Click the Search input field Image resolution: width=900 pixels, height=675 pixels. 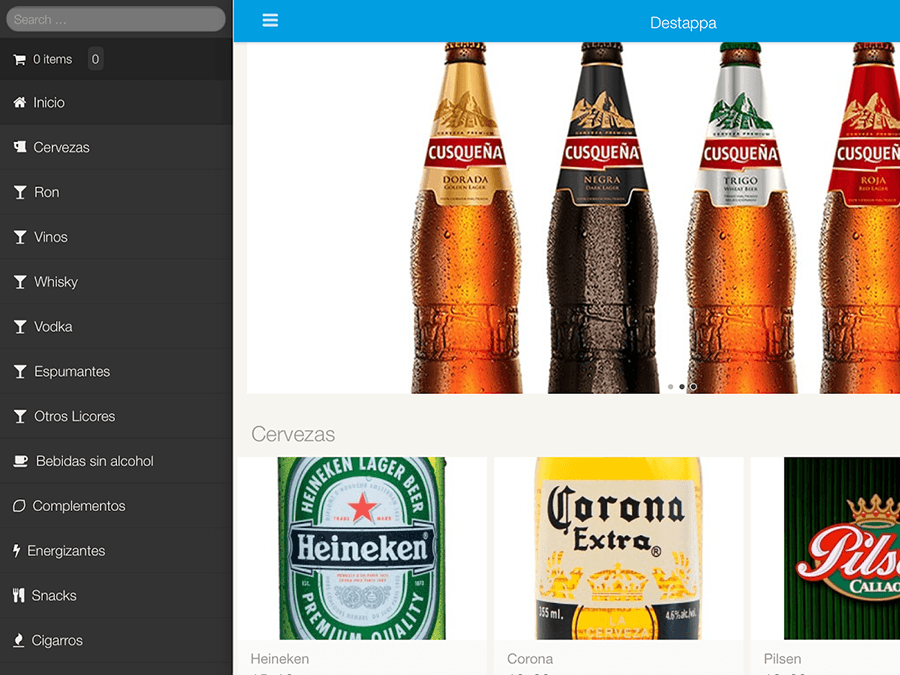click(115, 20)
